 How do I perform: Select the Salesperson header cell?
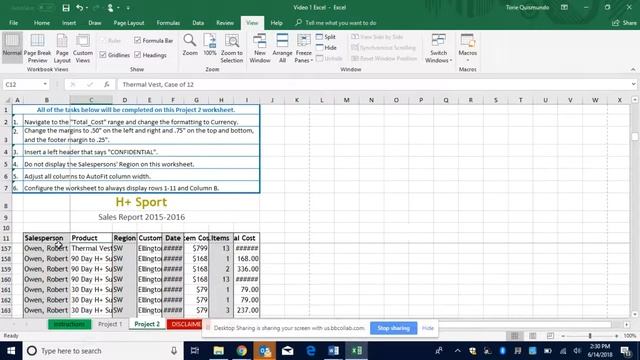click(47, 238)
